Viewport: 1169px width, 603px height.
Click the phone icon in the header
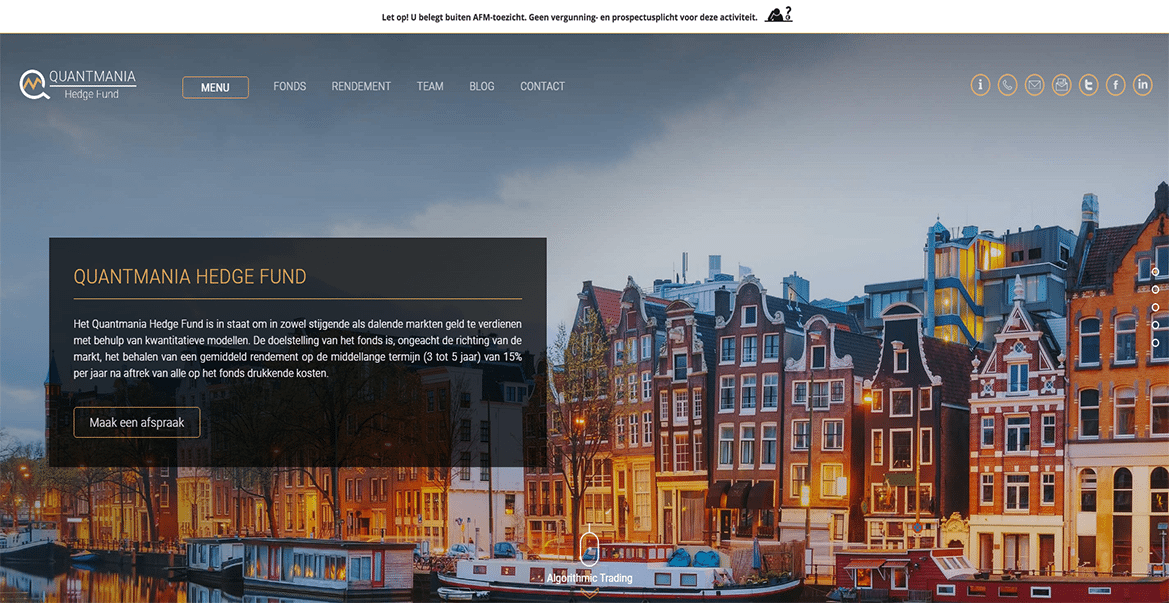(x=1007, y=85)
